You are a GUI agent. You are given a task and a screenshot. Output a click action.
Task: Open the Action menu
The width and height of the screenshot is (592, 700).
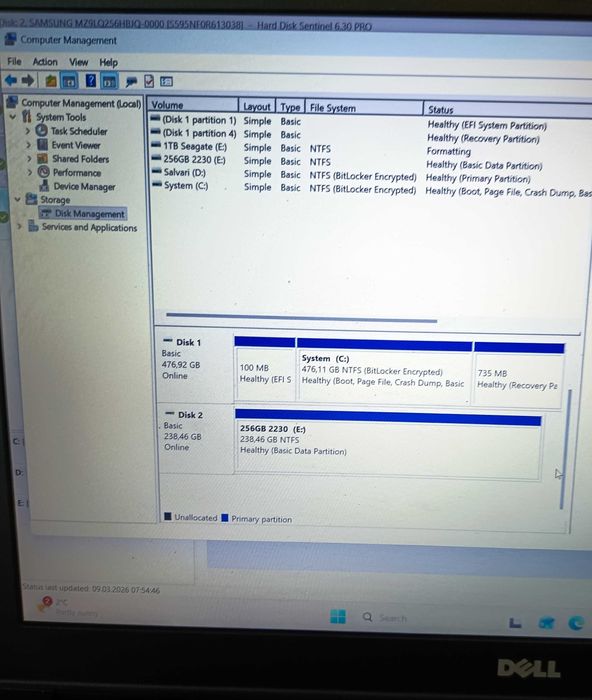(x=45, y=62)
